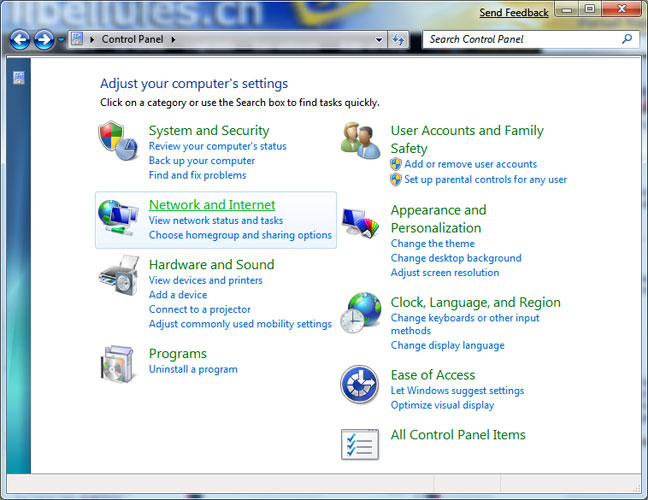This screenshot has height=500, width=648.
Task: Close the Control Panel window
Action: [x=622, y=9]
